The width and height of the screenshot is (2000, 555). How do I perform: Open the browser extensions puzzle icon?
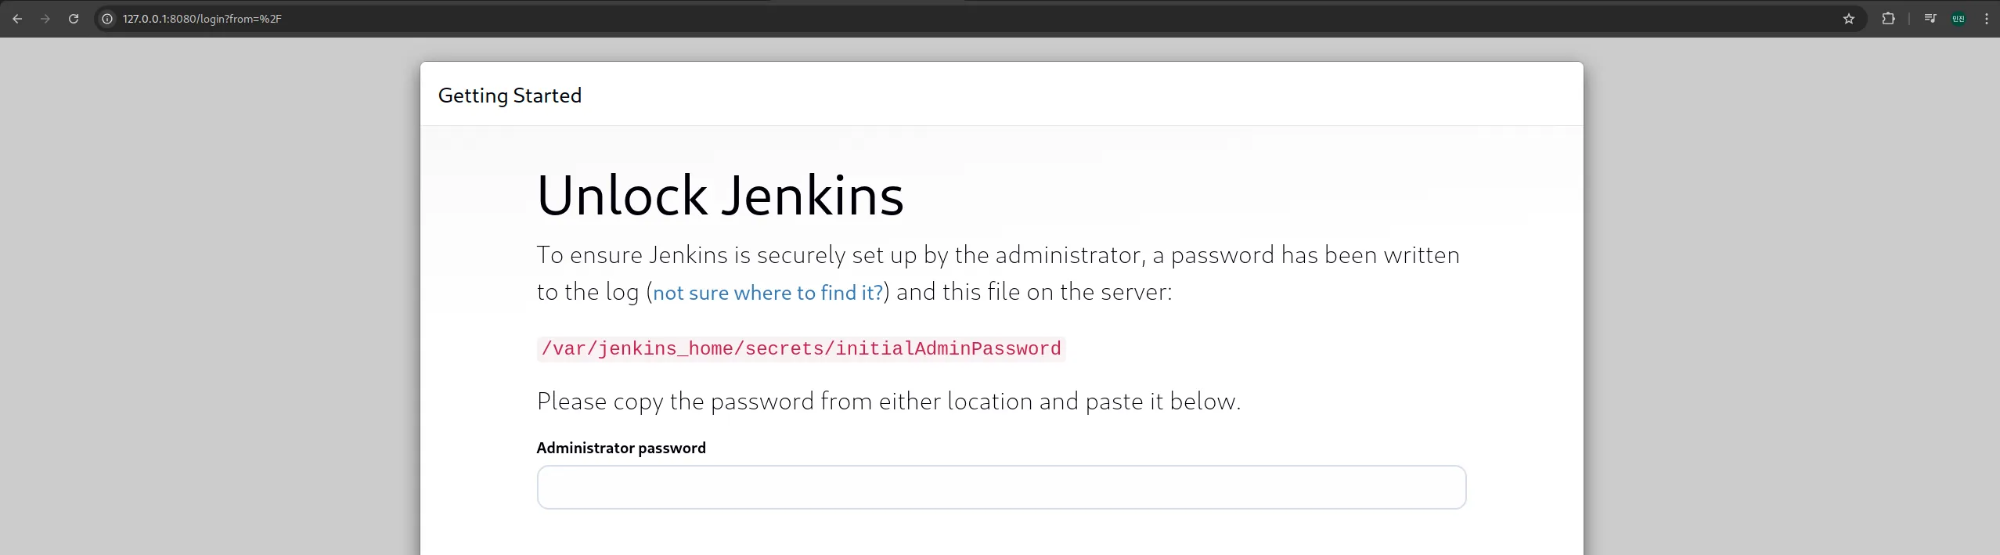pyautogui.click(x=1888, y=19)
